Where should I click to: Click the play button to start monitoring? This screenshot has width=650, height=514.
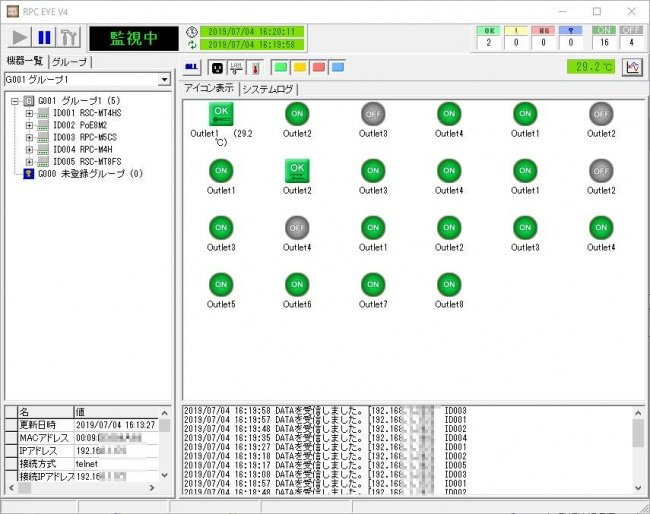[19, 38]
